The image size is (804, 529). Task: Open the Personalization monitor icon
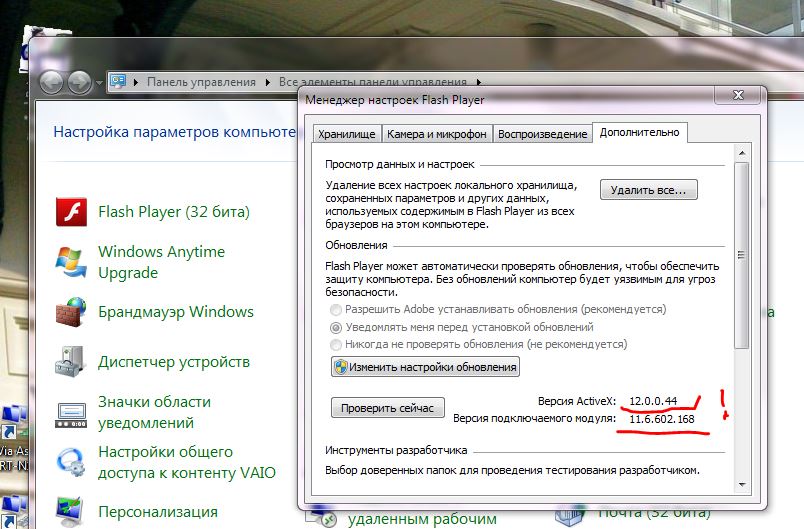point(70,511)
